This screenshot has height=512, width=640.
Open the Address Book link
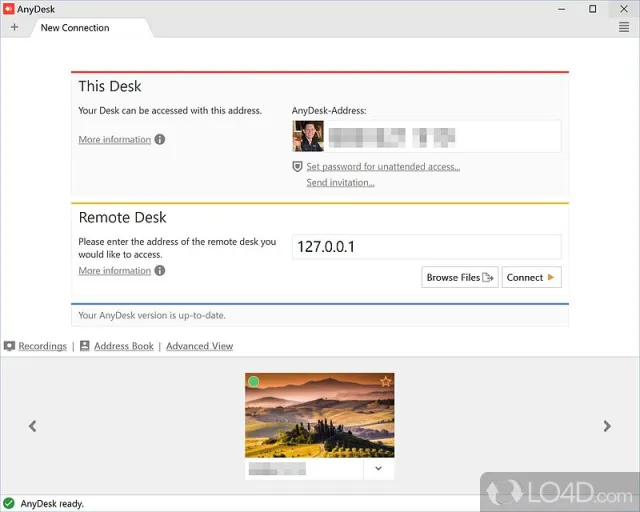point(124,346)
